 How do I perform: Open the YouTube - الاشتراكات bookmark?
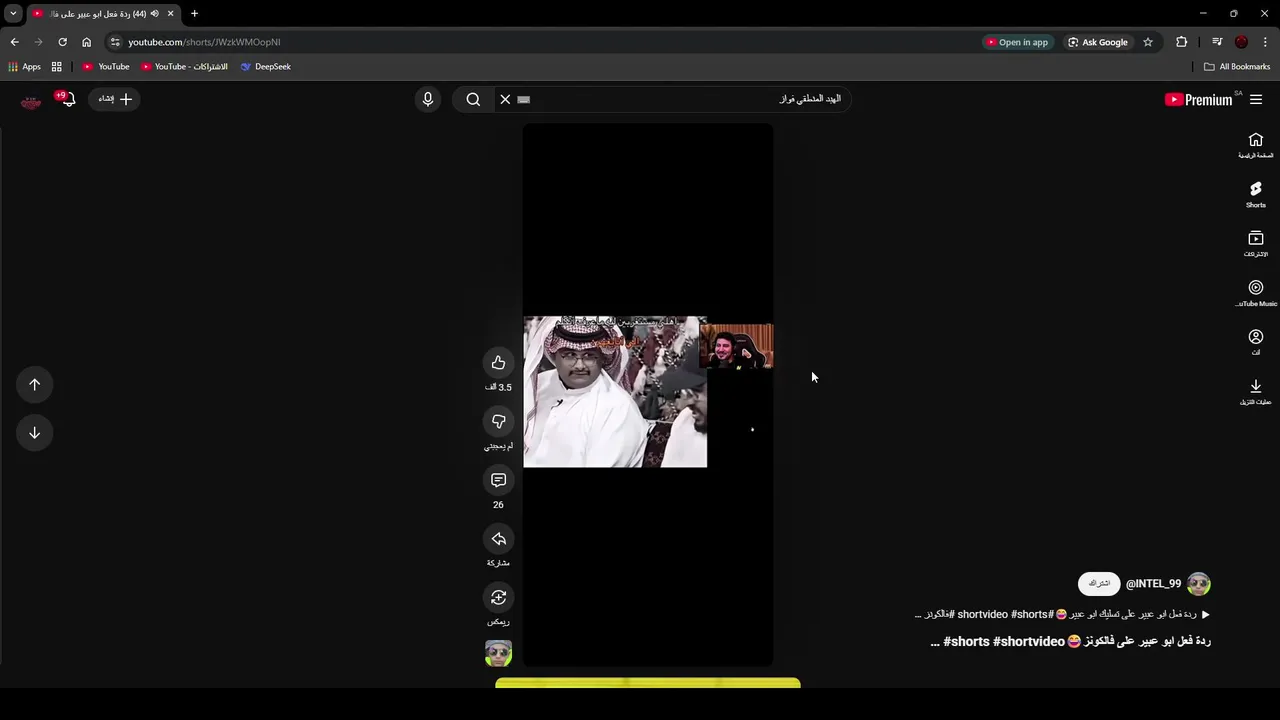pos(185,67)
